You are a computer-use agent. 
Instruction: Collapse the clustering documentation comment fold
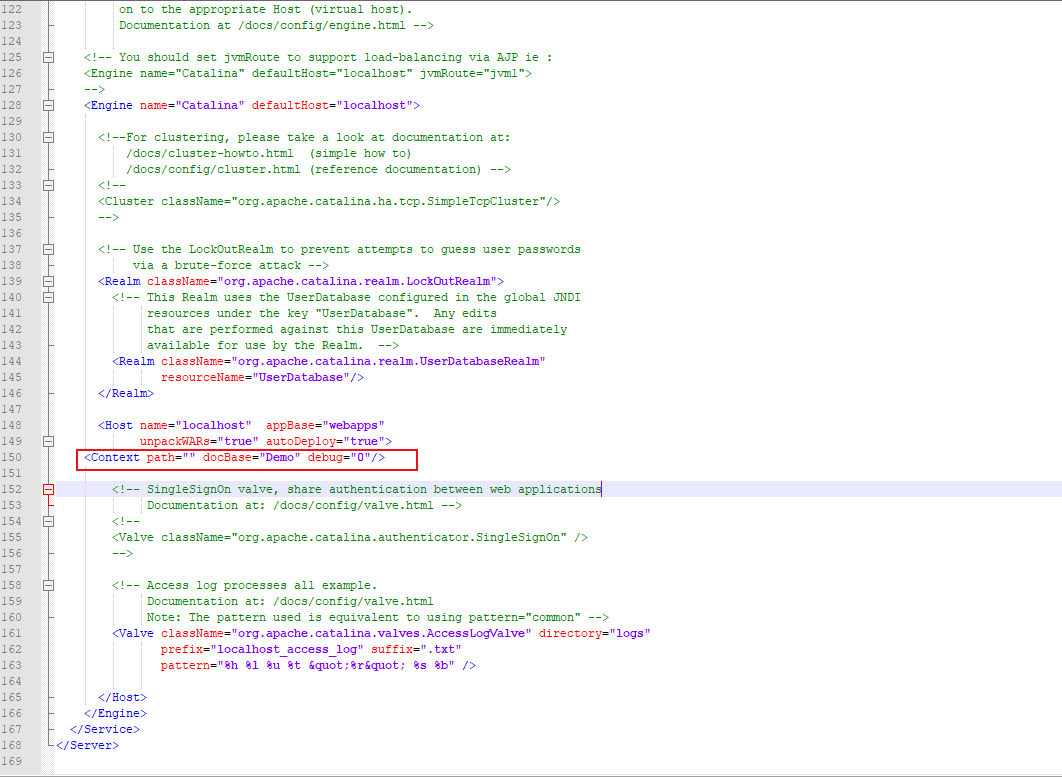[x=47, y=137]
